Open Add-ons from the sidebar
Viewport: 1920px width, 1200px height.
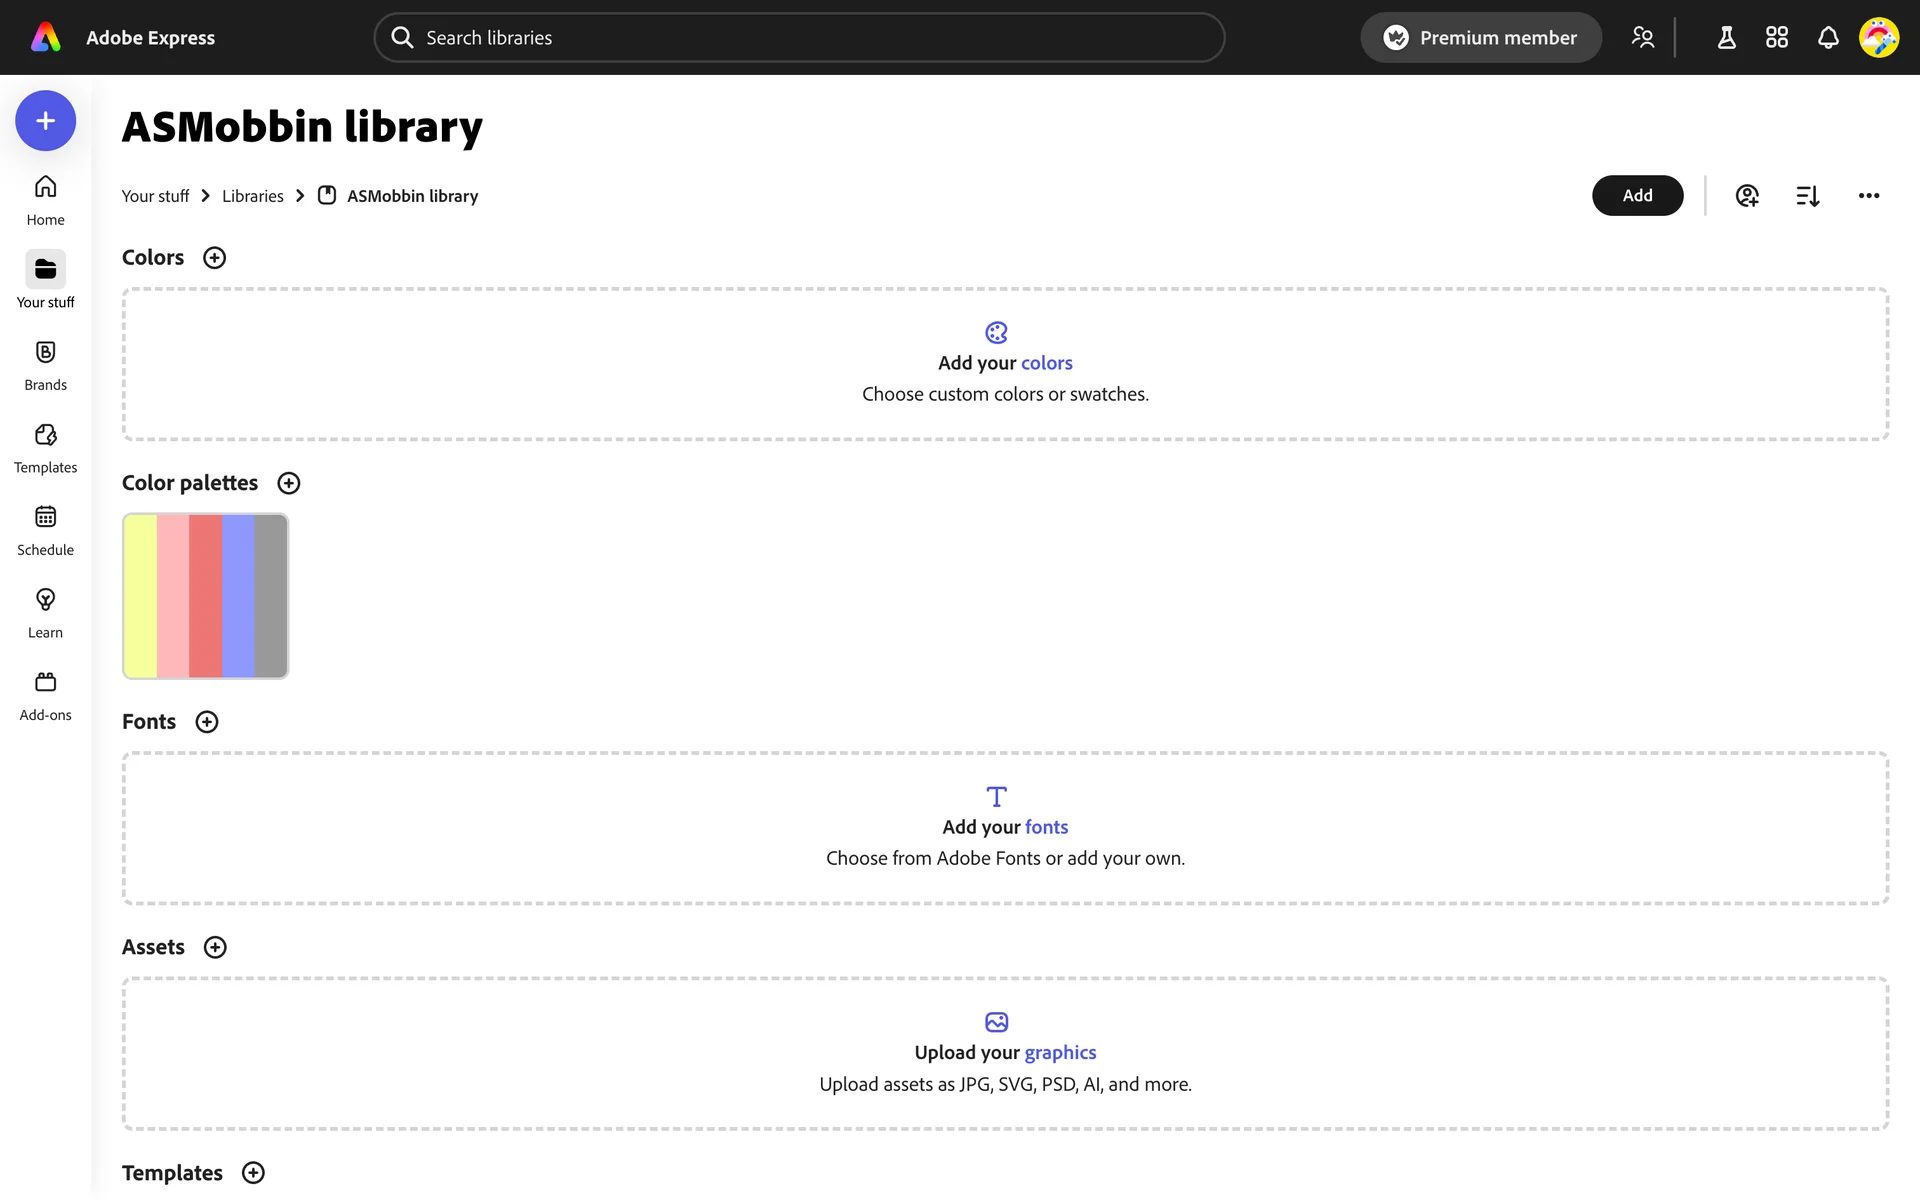45,695
